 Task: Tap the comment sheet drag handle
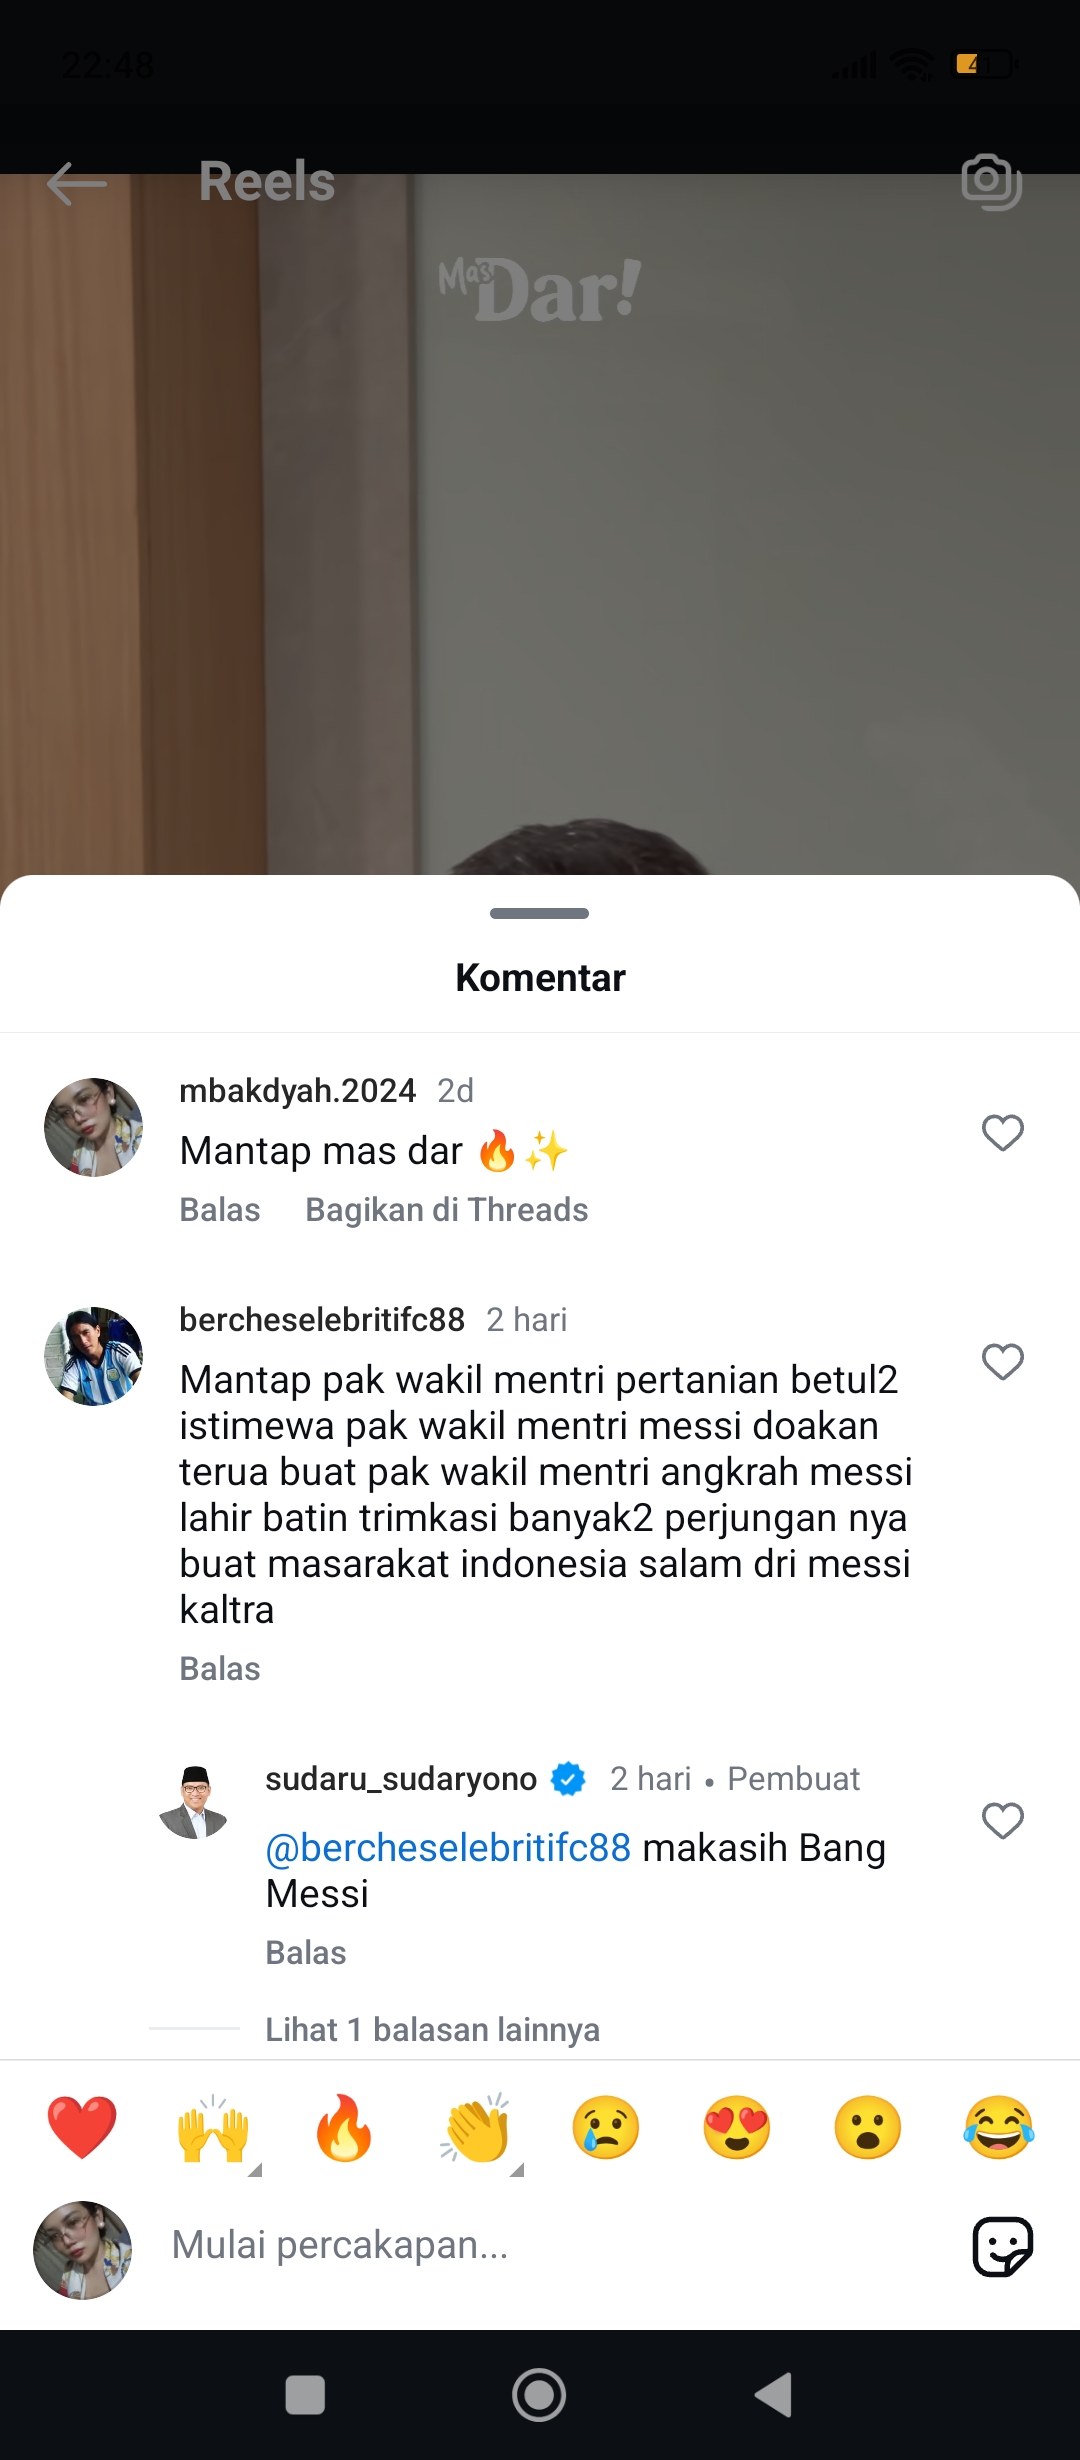(x=539, y=913)
